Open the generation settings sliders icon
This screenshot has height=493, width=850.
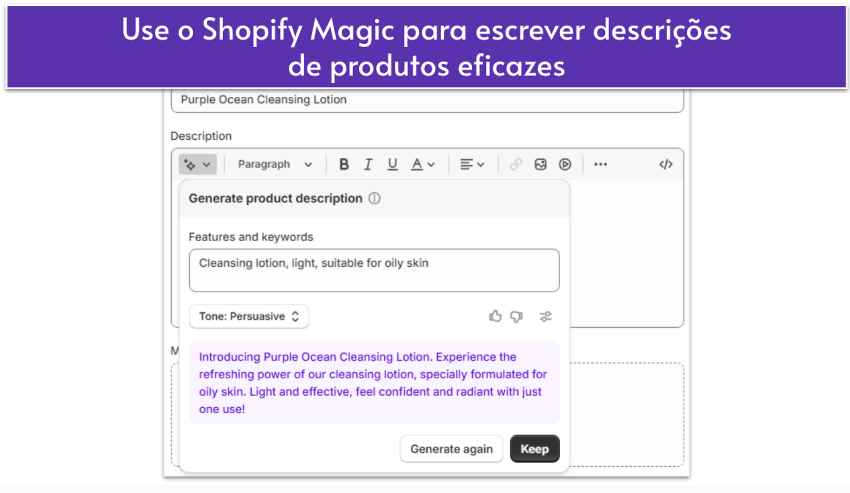[546, 316]
